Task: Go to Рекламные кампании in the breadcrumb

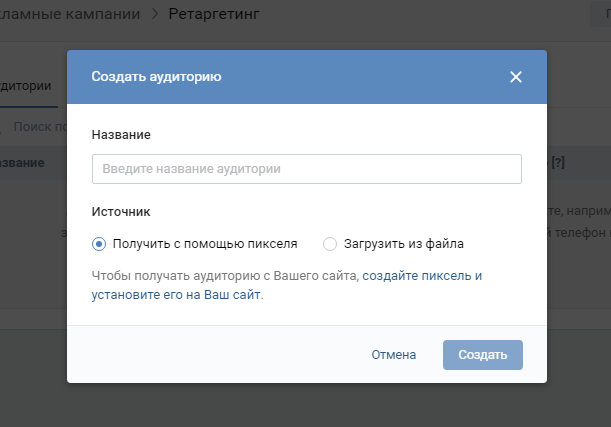Action: tap(68, 14)
